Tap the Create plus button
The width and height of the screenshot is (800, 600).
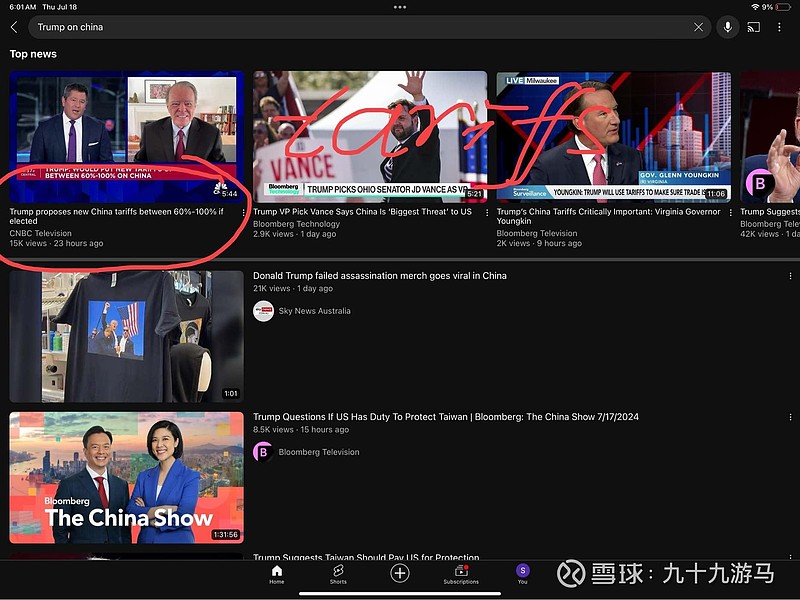tap(400, 573)
